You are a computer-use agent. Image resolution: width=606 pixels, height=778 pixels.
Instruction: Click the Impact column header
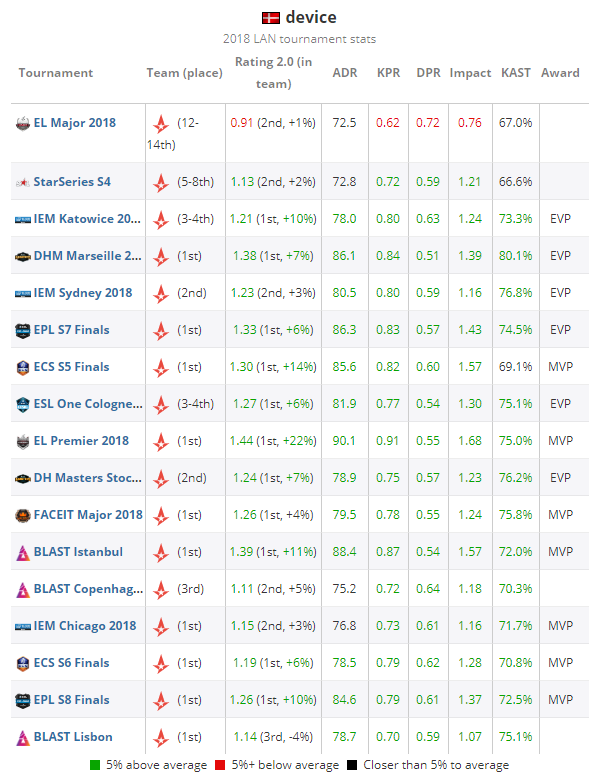point(470,73)
